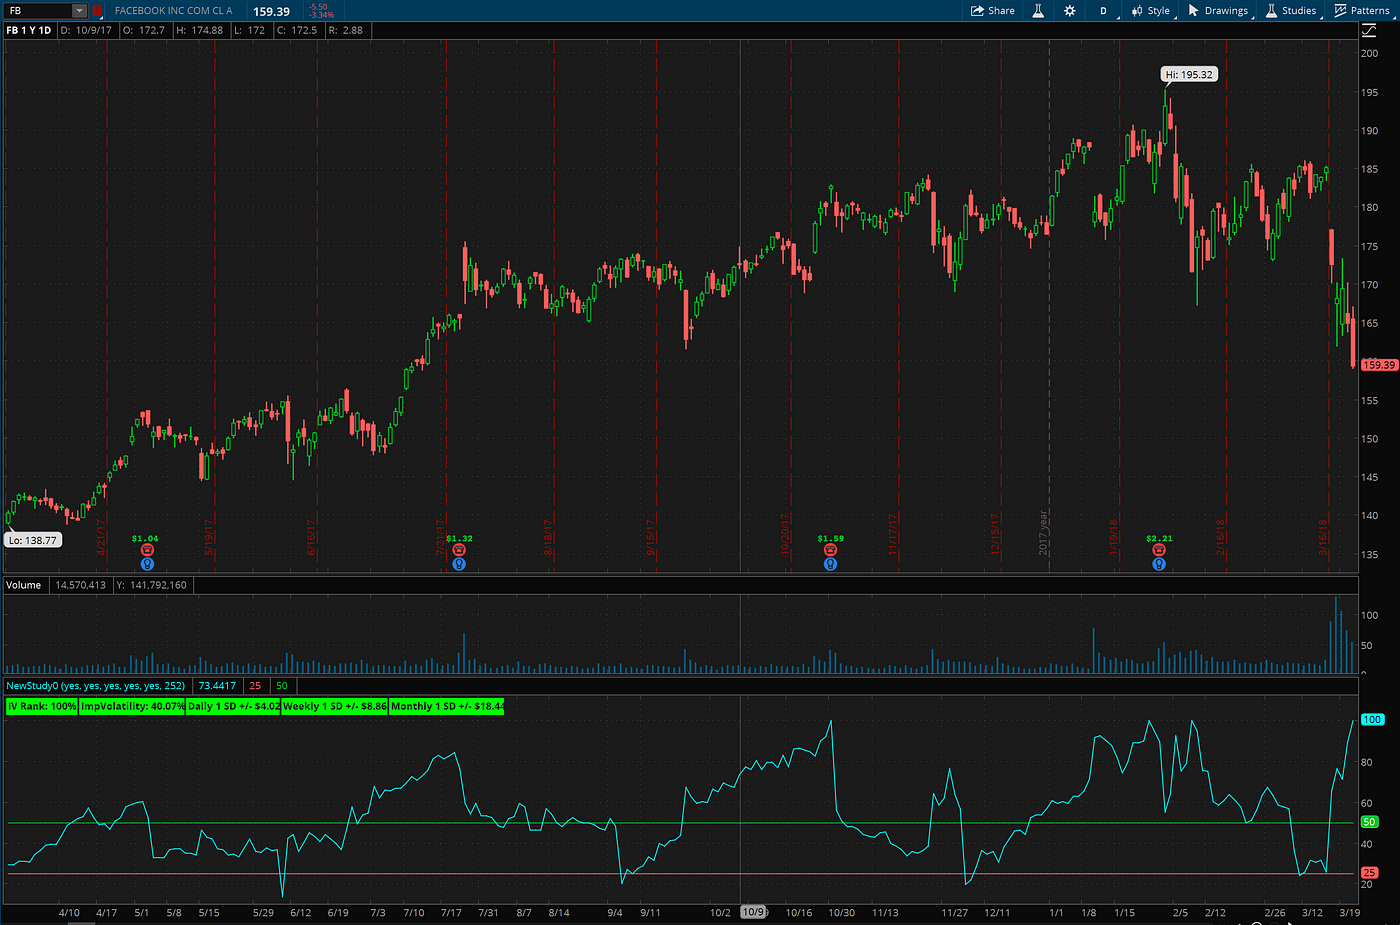The width and height of the screenshot is (1400, 925).
Task: Click the 'ImpVolatility: 40.07%' label
Action: click(x=132, y=706)
